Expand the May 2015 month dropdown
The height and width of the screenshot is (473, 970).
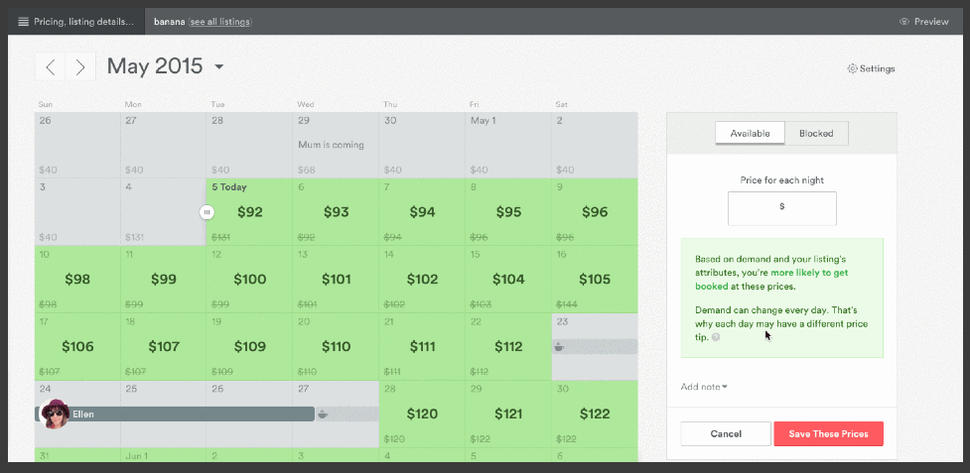[218, 67]
